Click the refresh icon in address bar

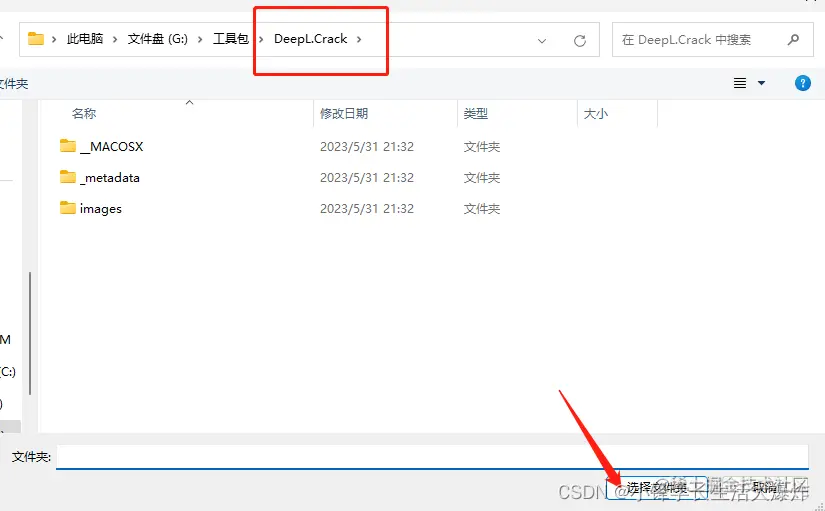[x=580, y=41]
